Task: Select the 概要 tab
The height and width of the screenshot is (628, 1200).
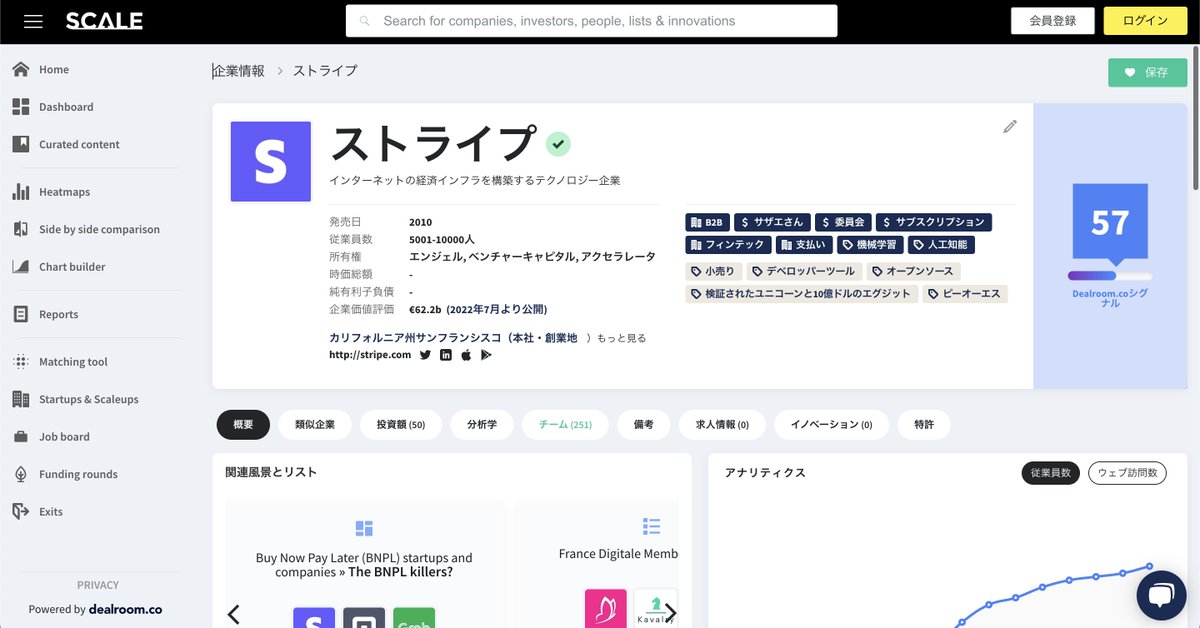Action: [x=243, y=425]
